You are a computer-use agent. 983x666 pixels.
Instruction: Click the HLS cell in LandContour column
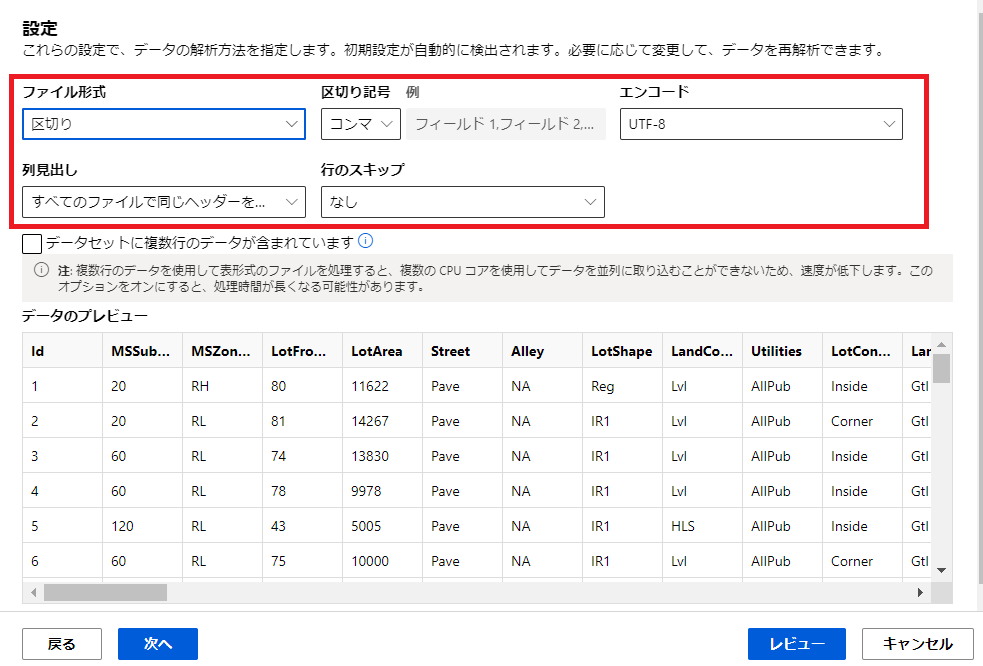(x=702, y=526)
